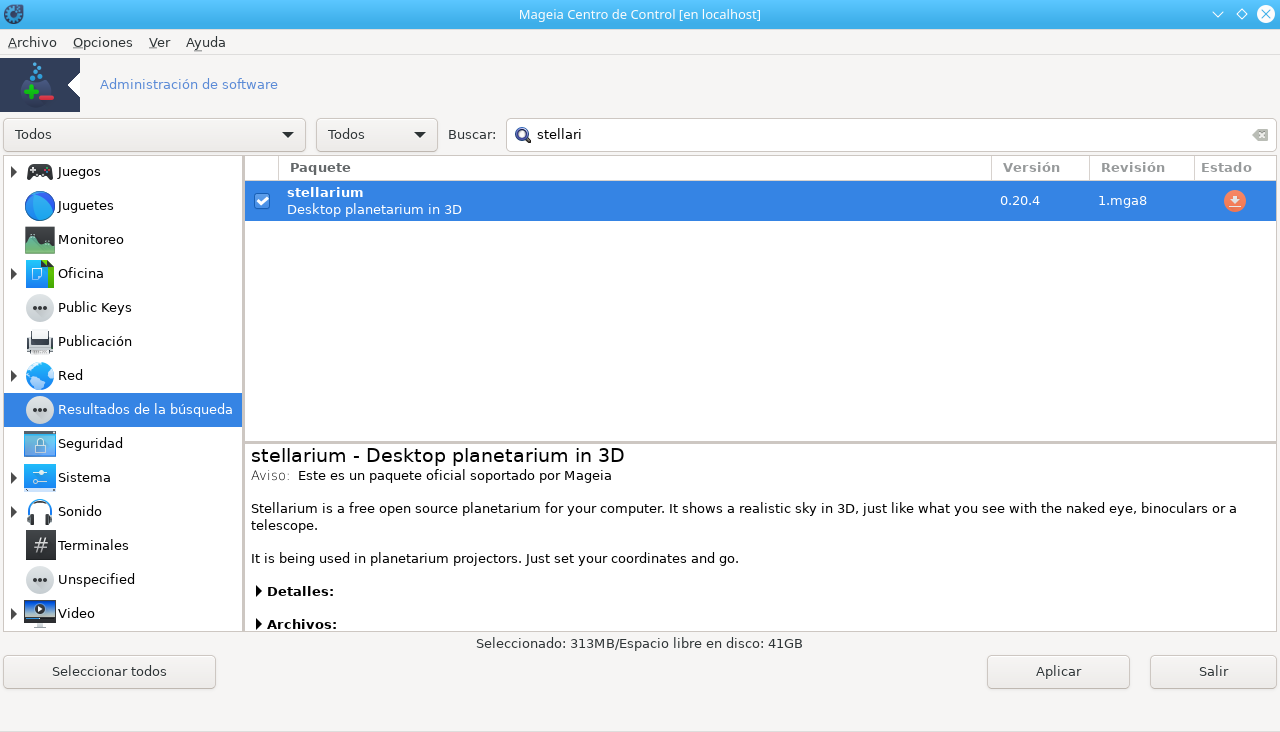Expand the Oficina category
Viewport: 1280px width, 732px height.
[14, 274]
